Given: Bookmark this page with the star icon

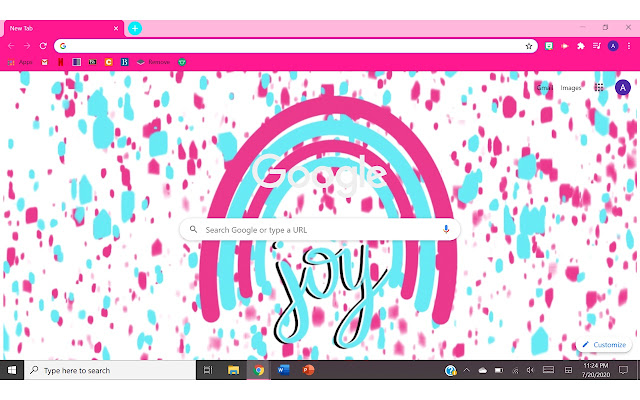Looking at the screenshot, I should [x=529, y=46].
